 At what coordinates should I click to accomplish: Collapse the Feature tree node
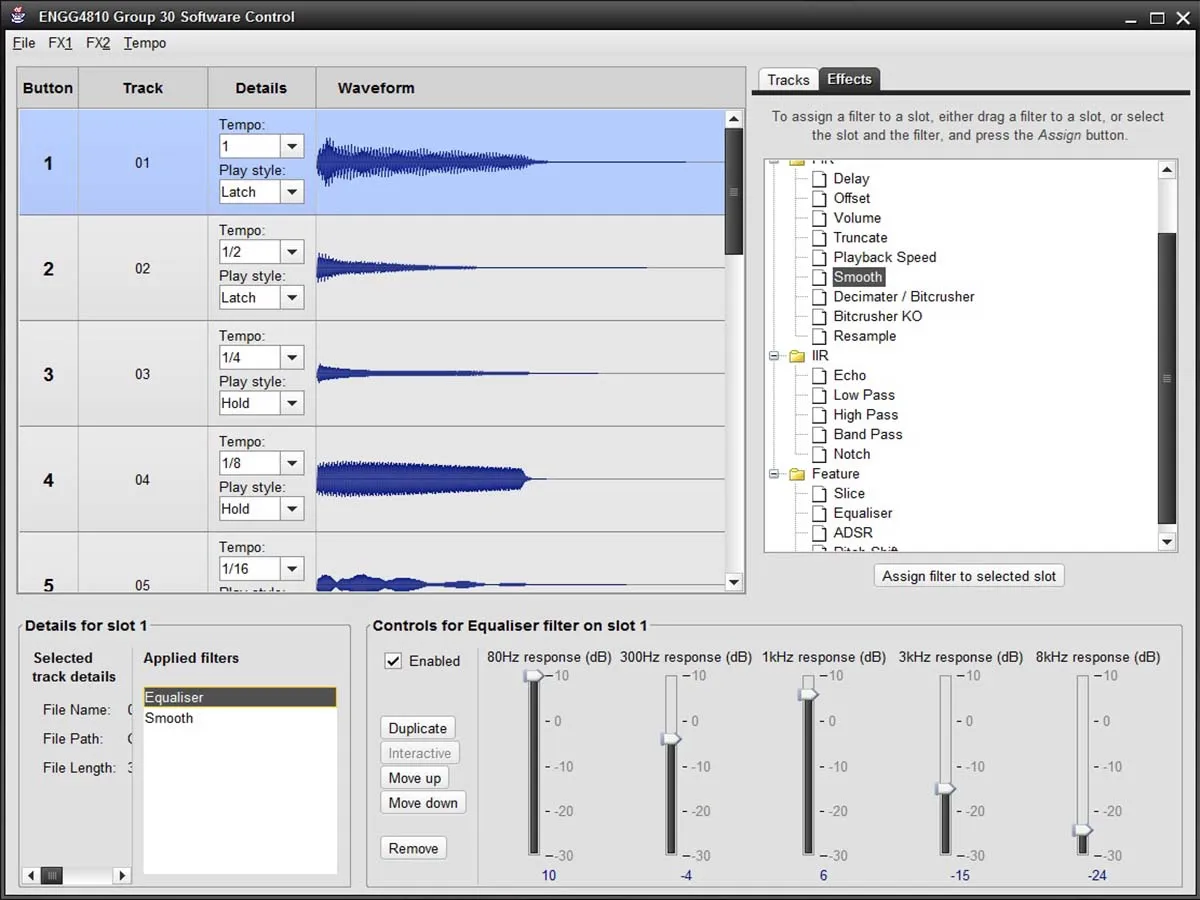point(774,474)
